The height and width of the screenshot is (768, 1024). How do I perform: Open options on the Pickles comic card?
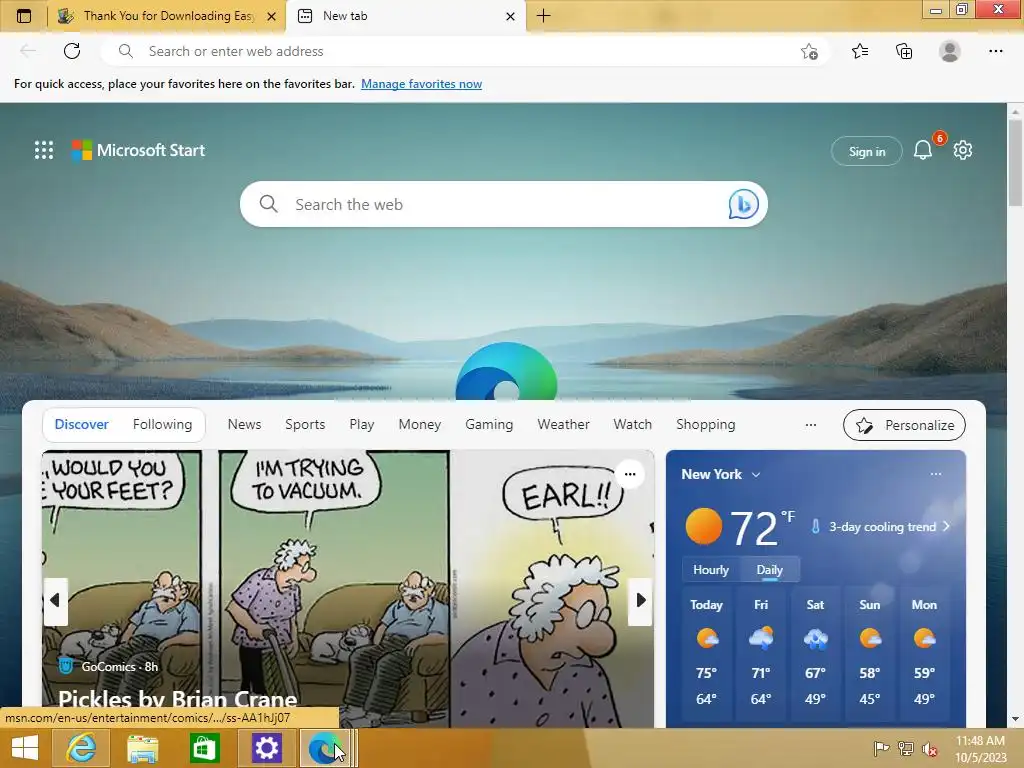(630, 474)
